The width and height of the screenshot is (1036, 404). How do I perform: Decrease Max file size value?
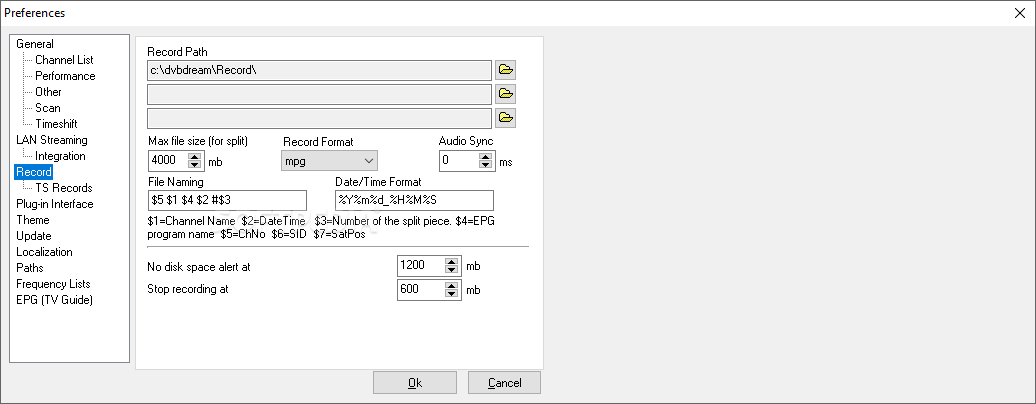[x=194, y=165]
